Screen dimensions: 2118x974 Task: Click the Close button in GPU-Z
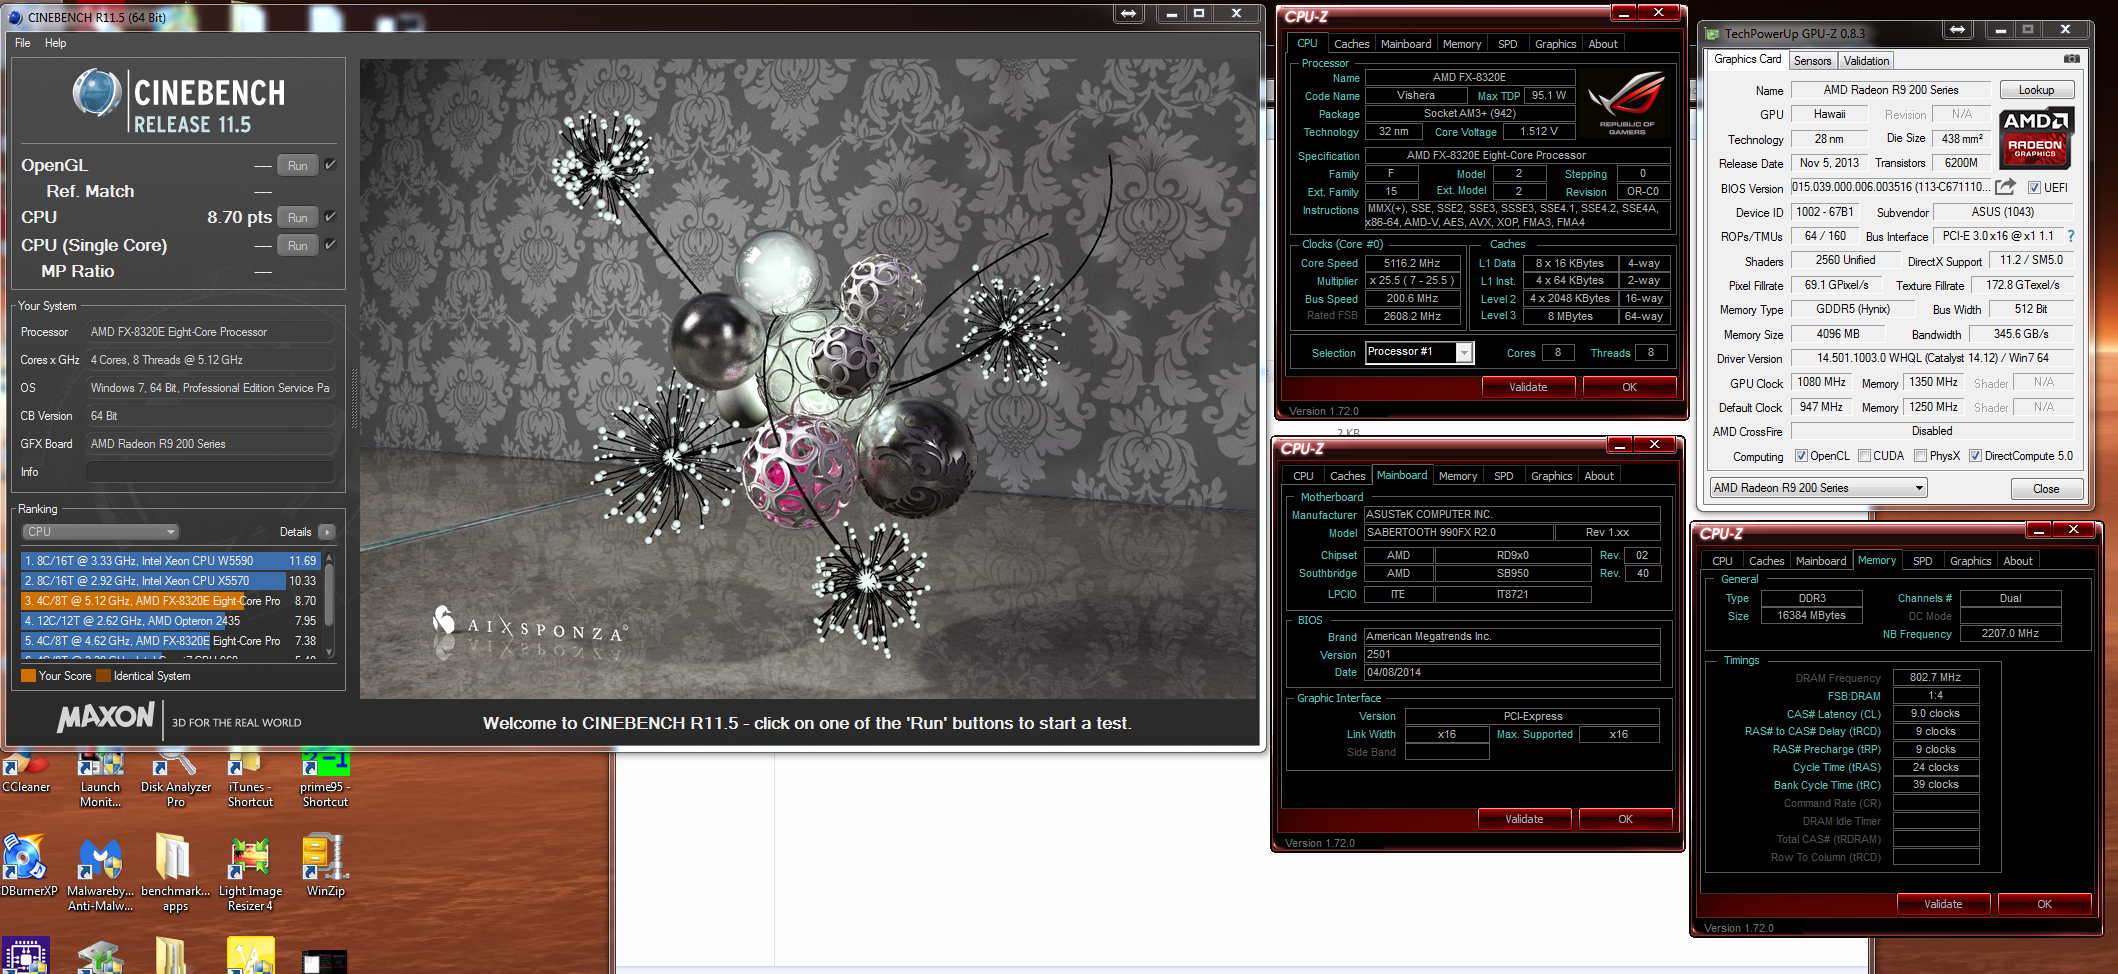(x=2046, y=489)
